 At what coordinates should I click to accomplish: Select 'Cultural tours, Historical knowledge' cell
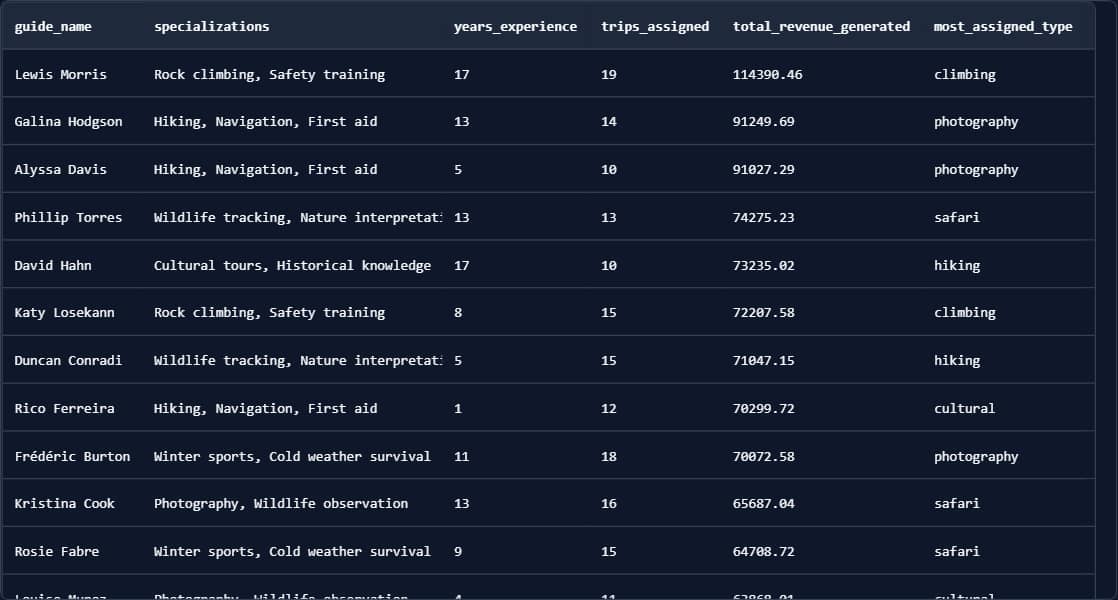click(292, 266)
